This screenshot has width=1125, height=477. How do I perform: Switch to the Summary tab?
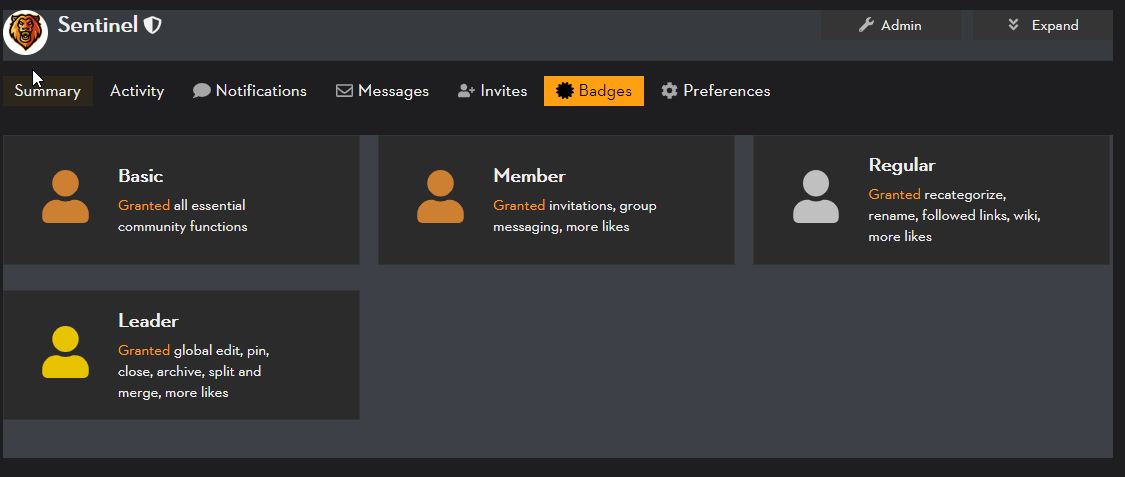[x=47, y=91]
